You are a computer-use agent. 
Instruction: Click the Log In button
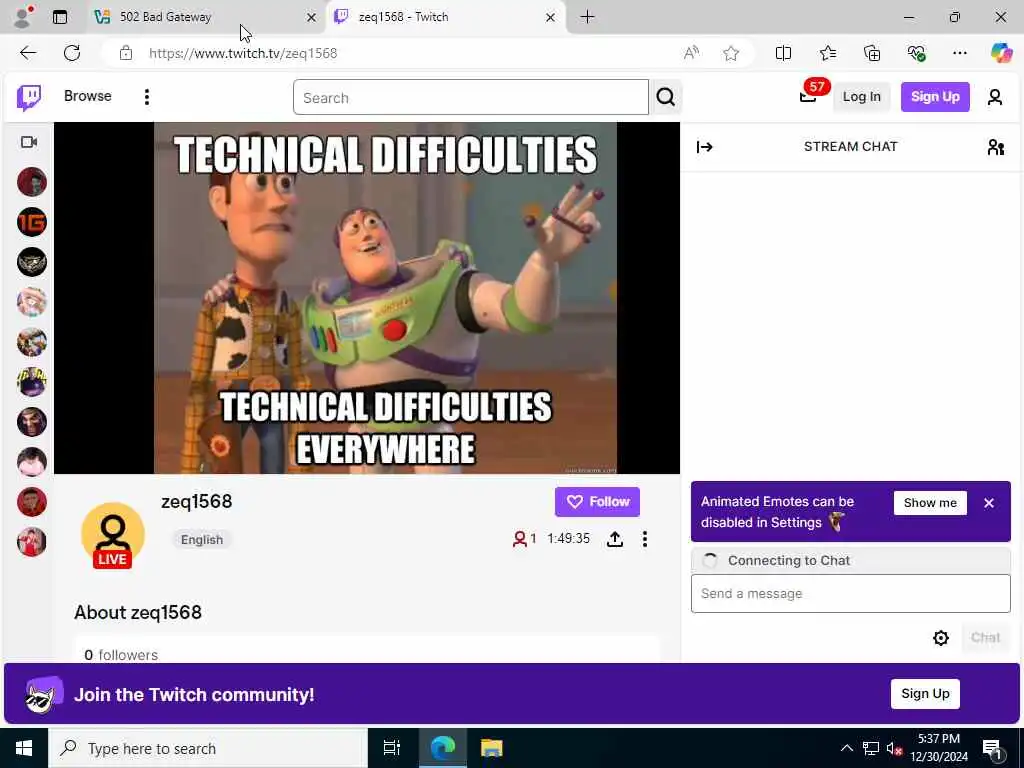point(861,97)
